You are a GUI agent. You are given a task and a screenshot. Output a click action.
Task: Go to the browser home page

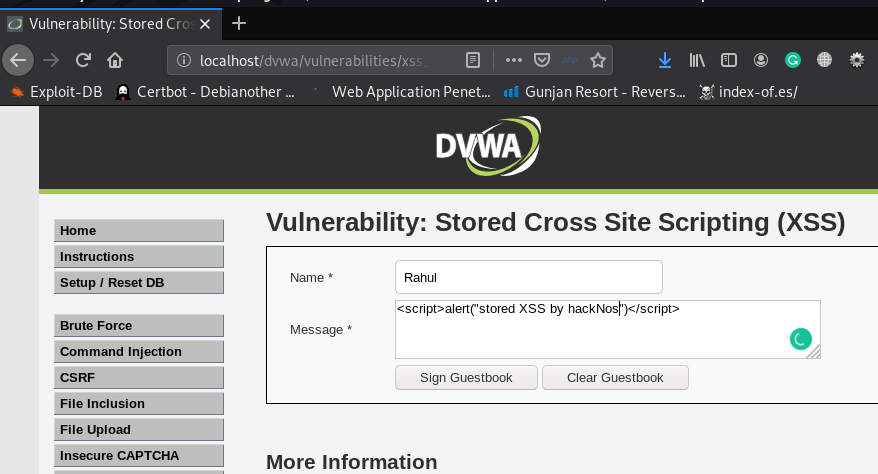click(x=115, y=60)
